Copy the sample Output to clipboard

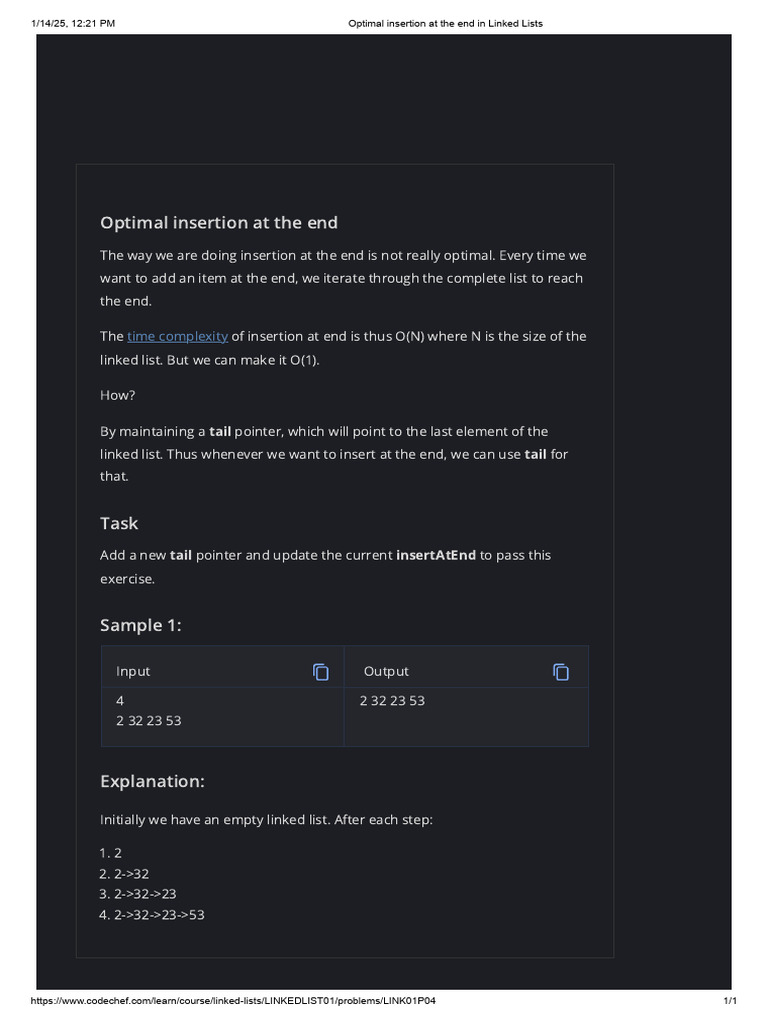tap(561, 672)
